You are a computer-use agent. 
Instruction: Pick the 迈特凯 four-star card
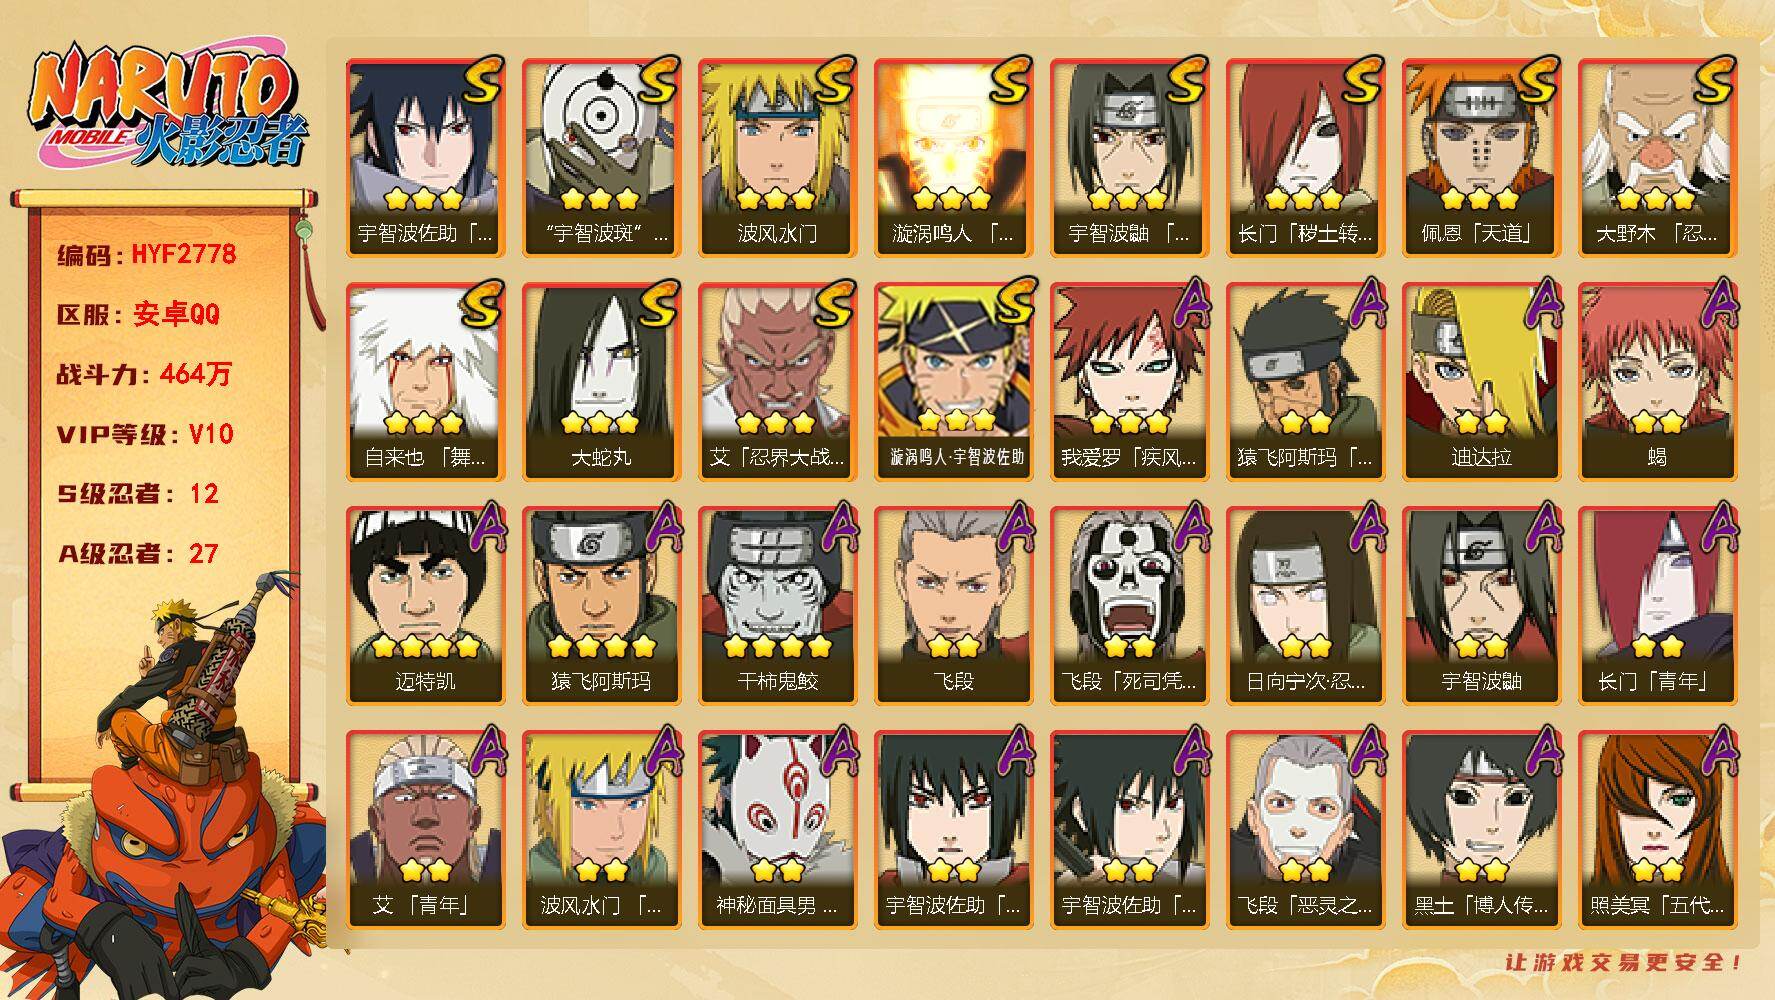click(425, 605)
